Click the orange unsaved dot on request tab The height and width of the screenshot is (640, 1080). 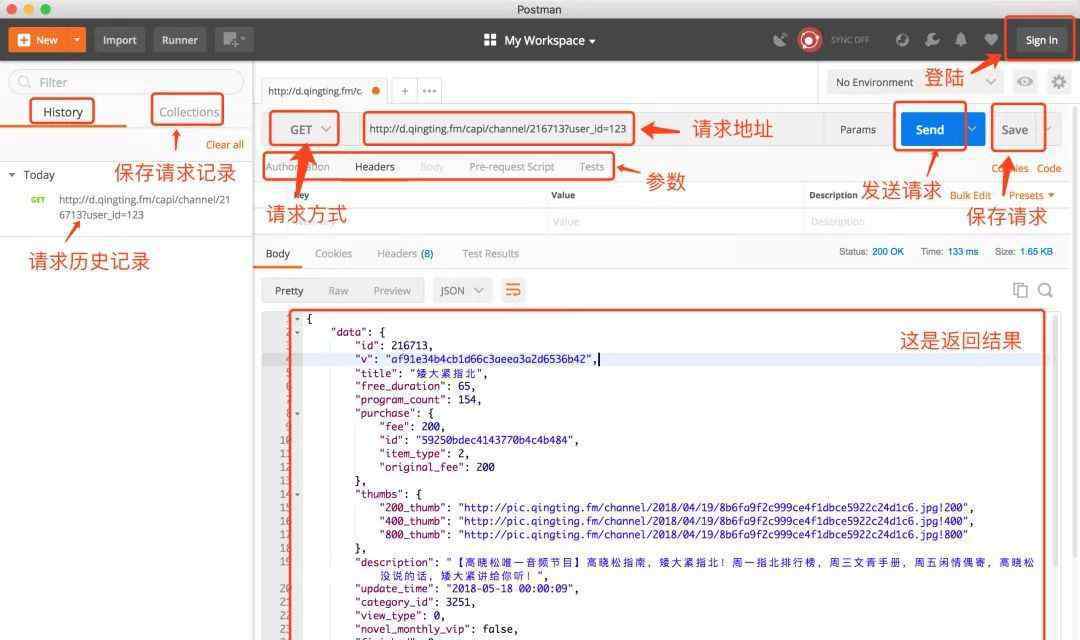375,90
